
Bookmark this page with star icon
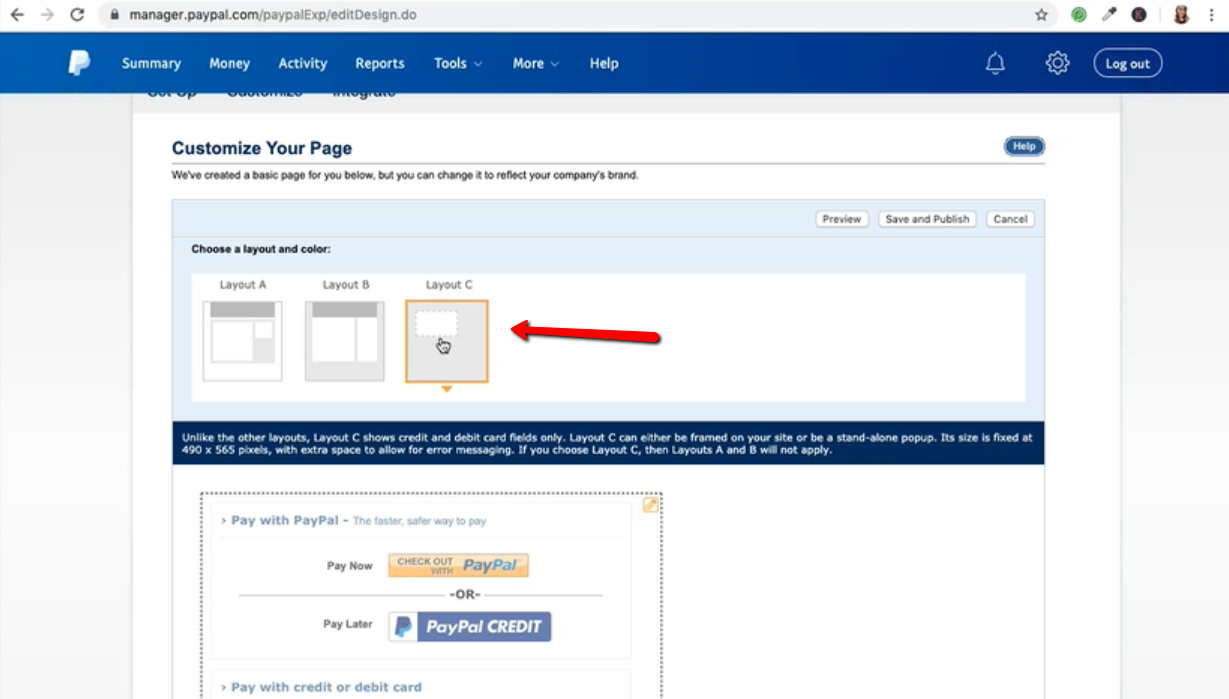point(1041,15)
